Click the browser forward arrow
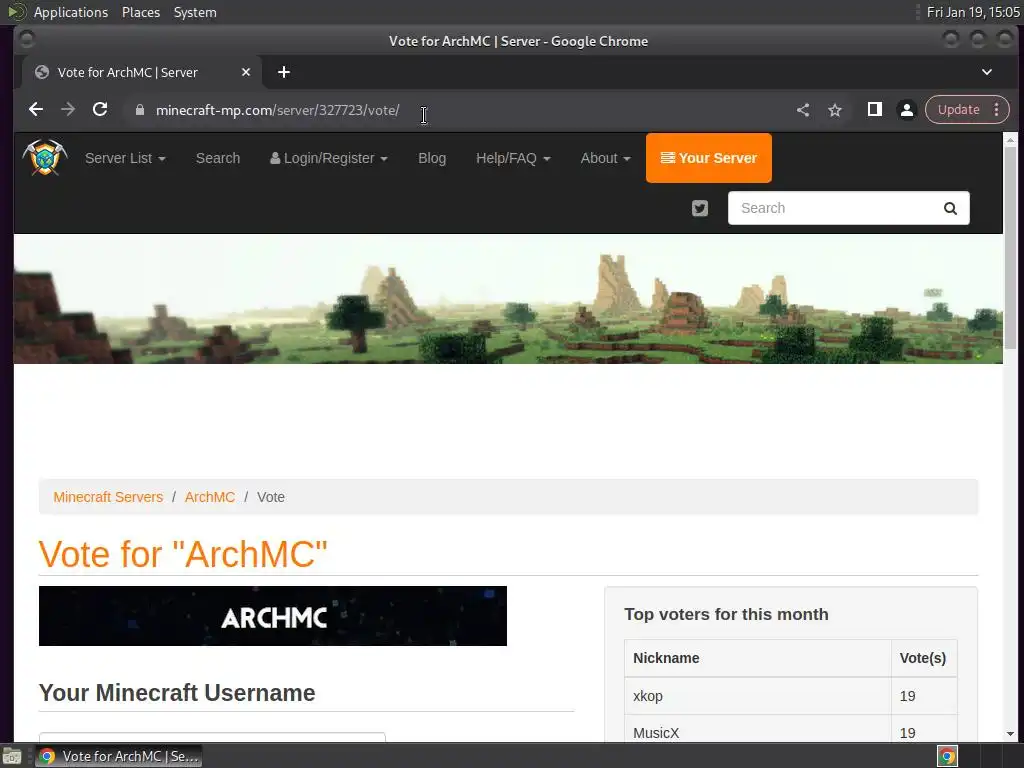Viewport: 1024px width, 768px height. [68, 110]
